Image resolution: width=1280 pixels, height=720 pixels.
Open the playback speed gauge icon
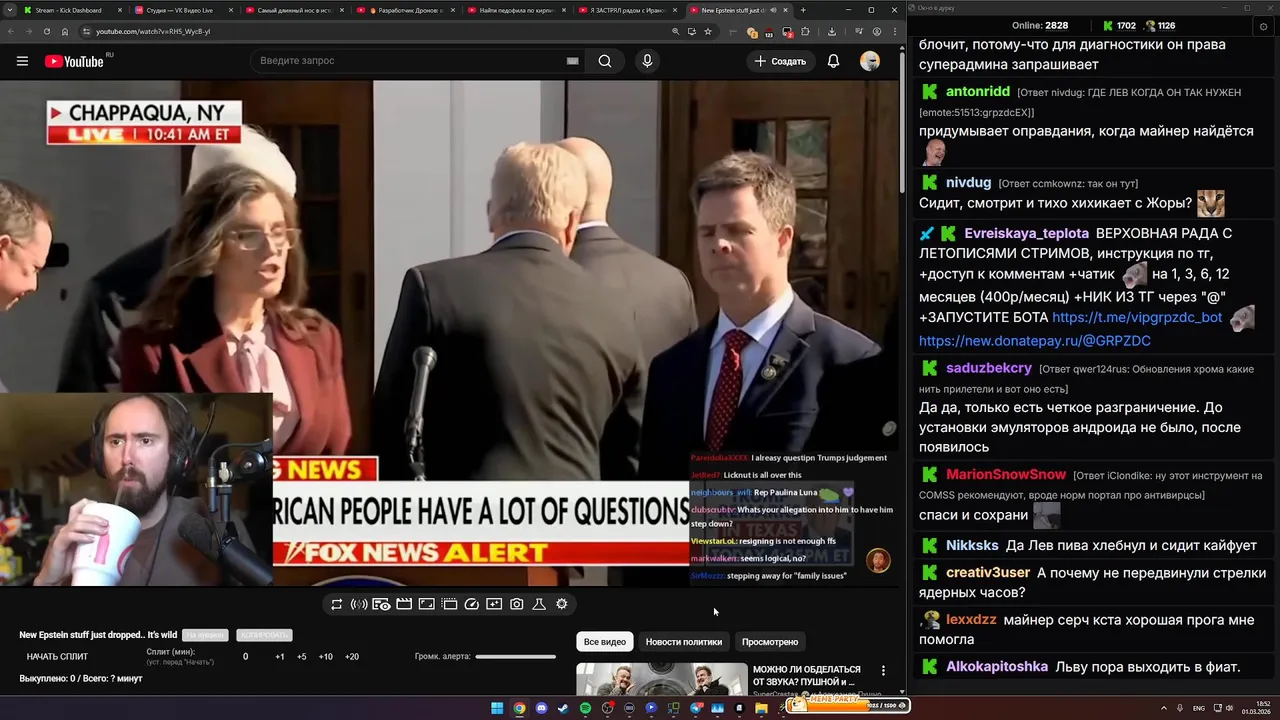tap(472, 604)
